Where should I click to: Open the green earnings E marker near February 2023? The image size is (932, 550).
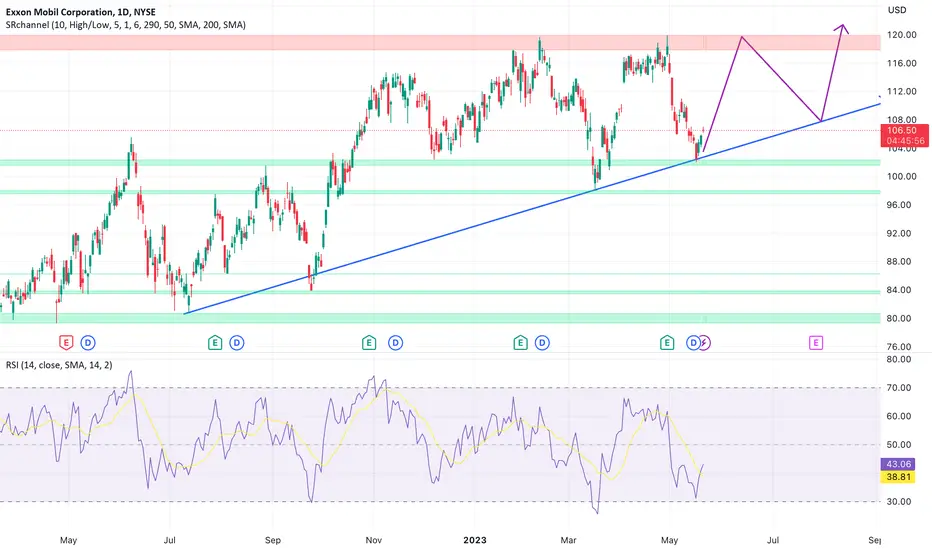520,342
